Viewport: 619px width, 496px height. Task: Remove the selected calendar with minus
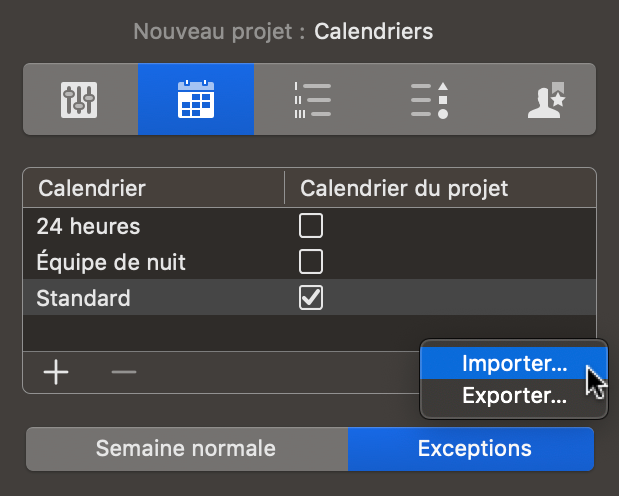click(124, 373)
